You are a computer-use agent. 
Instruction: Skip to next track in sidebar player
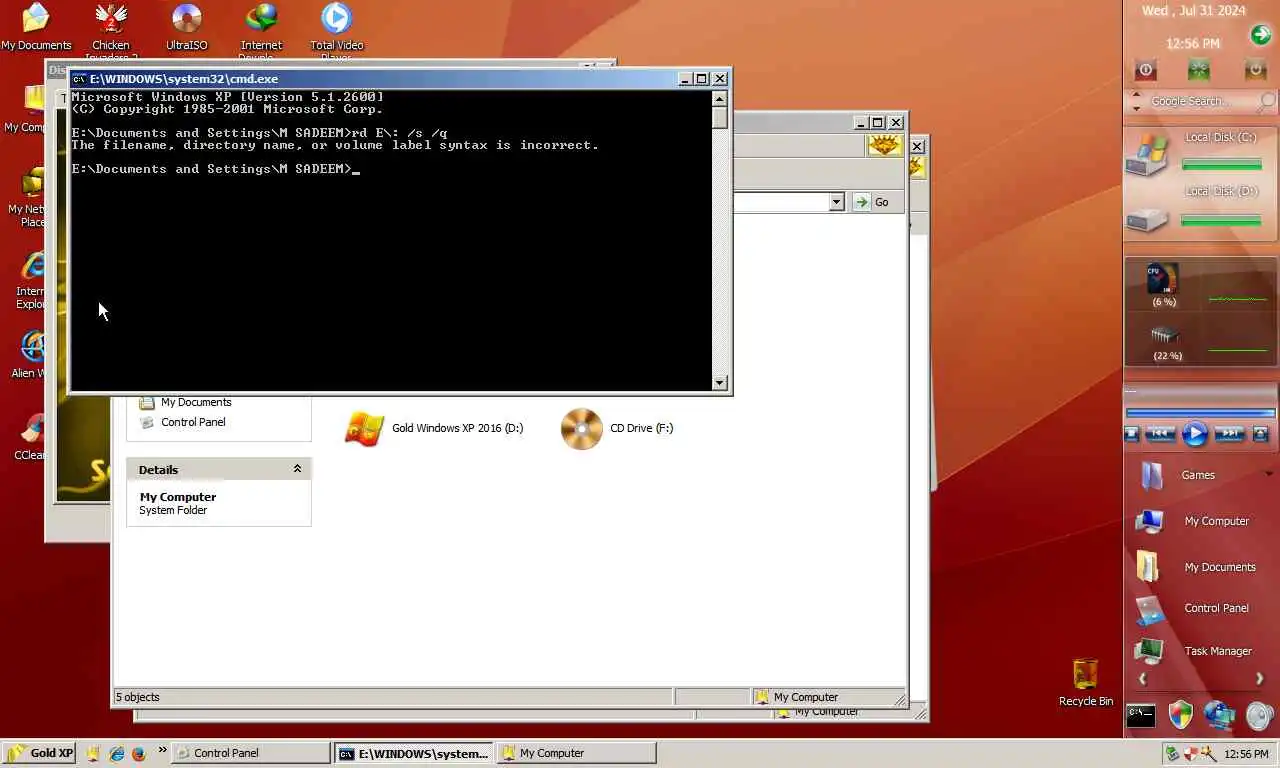tap(1229, 433)
